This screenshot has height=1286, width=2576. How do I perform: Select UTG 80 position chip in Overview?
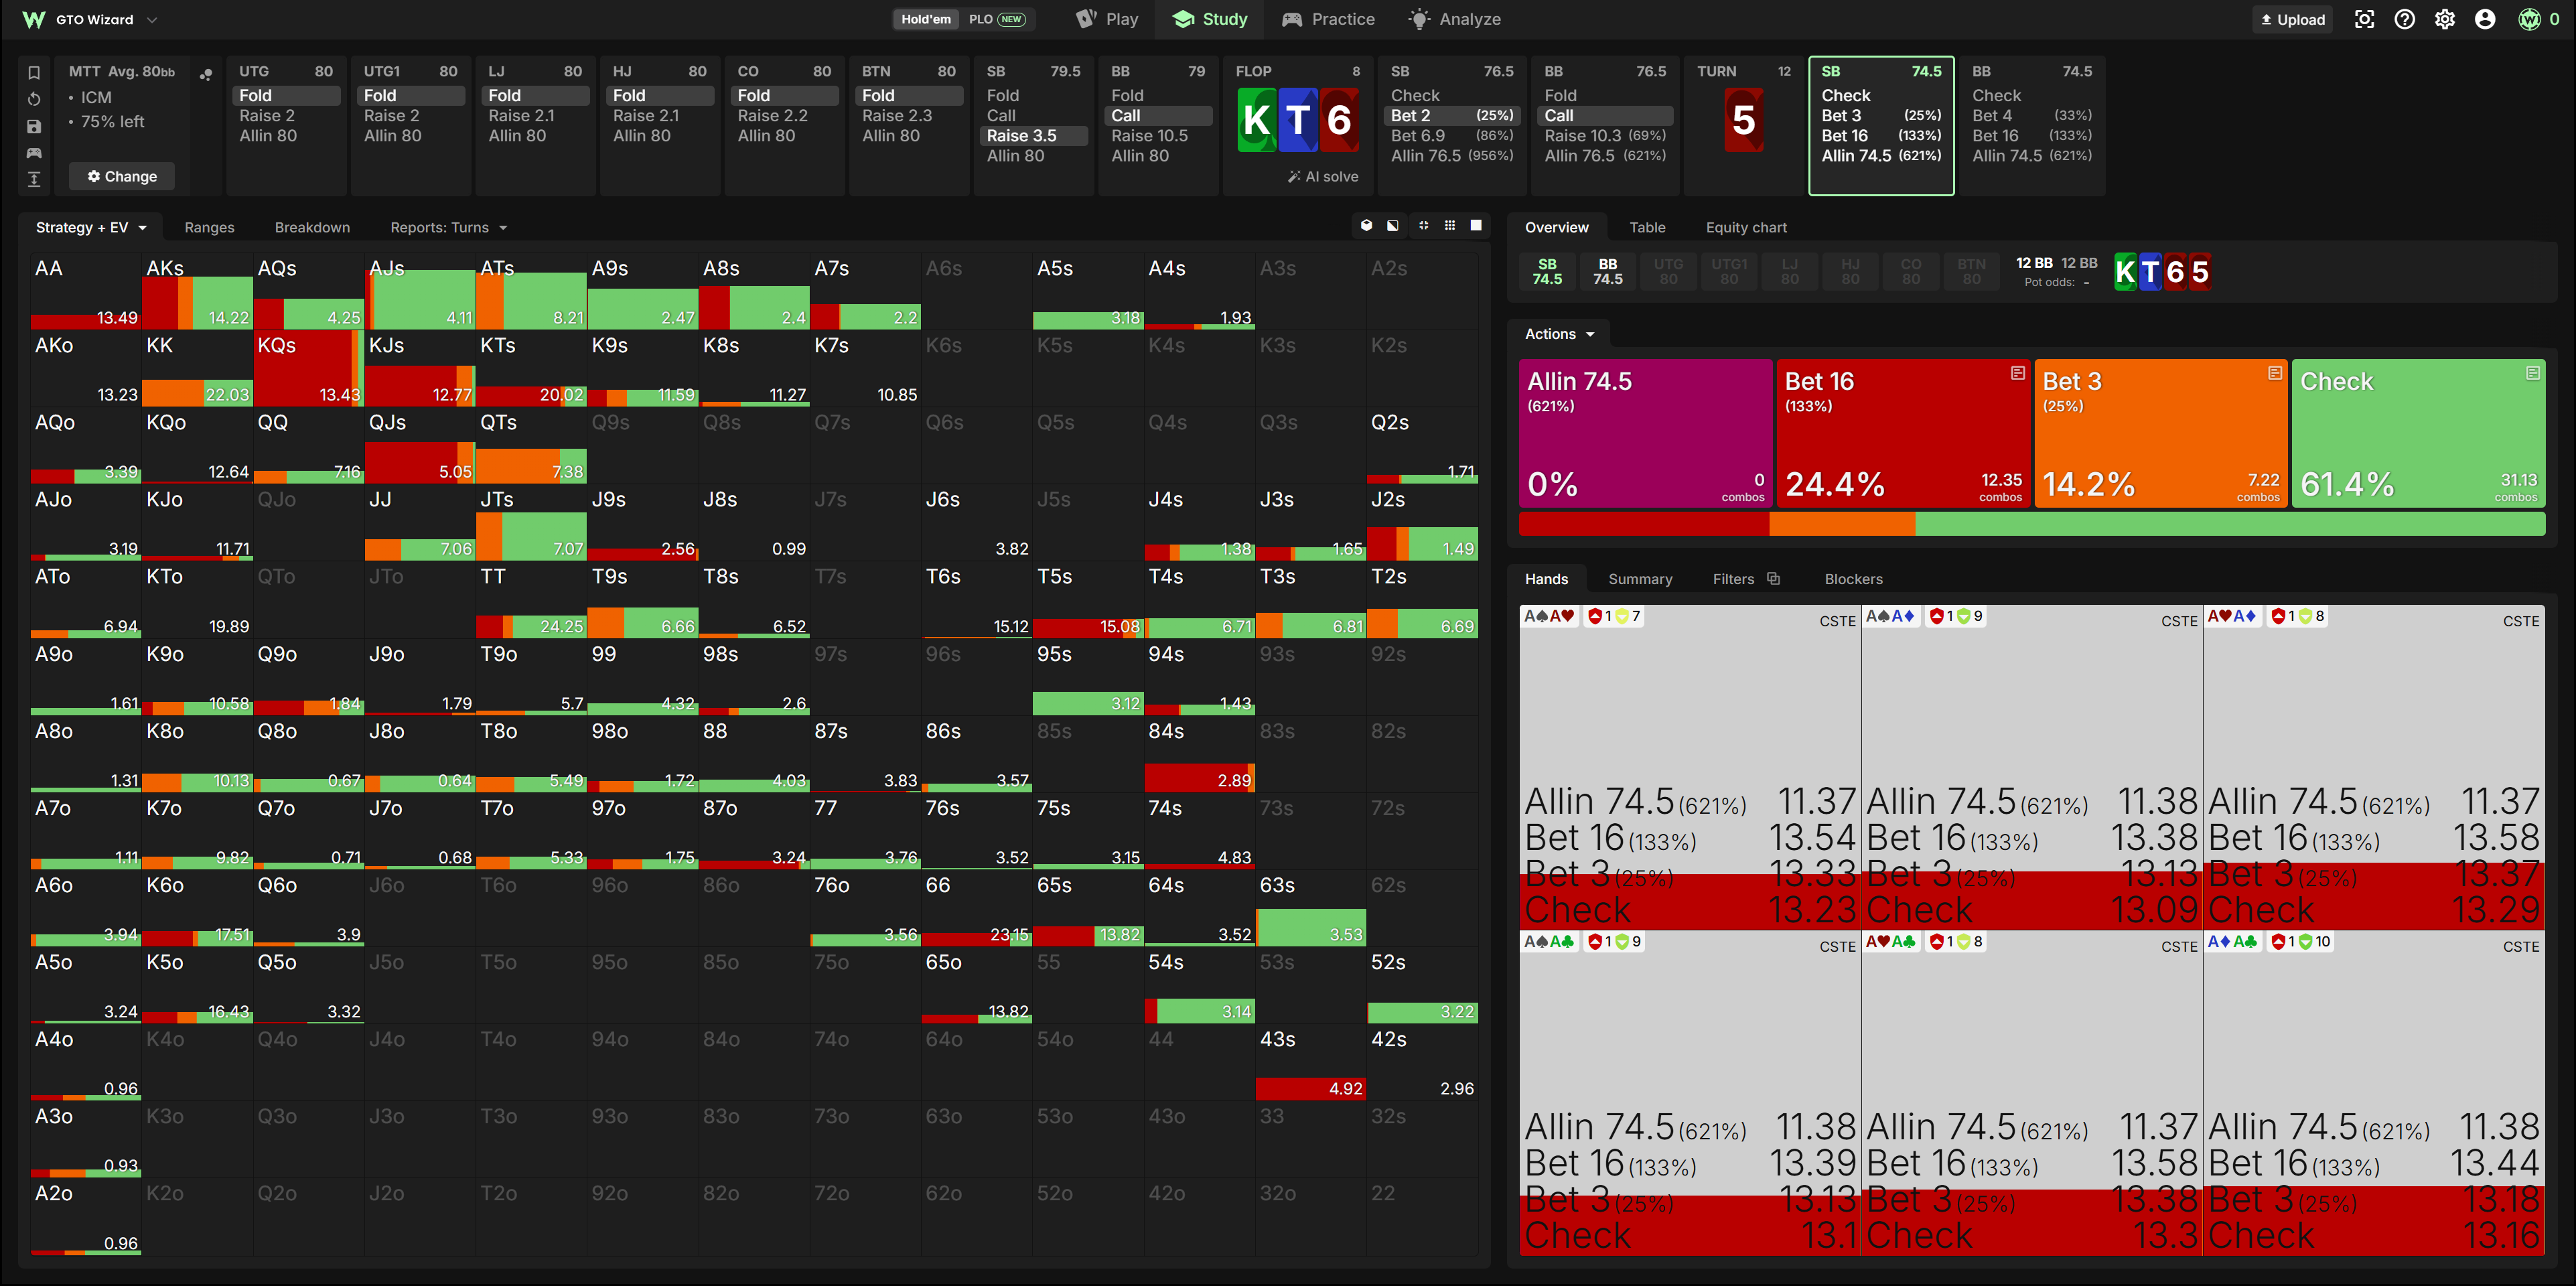[x=1669, y=272]
